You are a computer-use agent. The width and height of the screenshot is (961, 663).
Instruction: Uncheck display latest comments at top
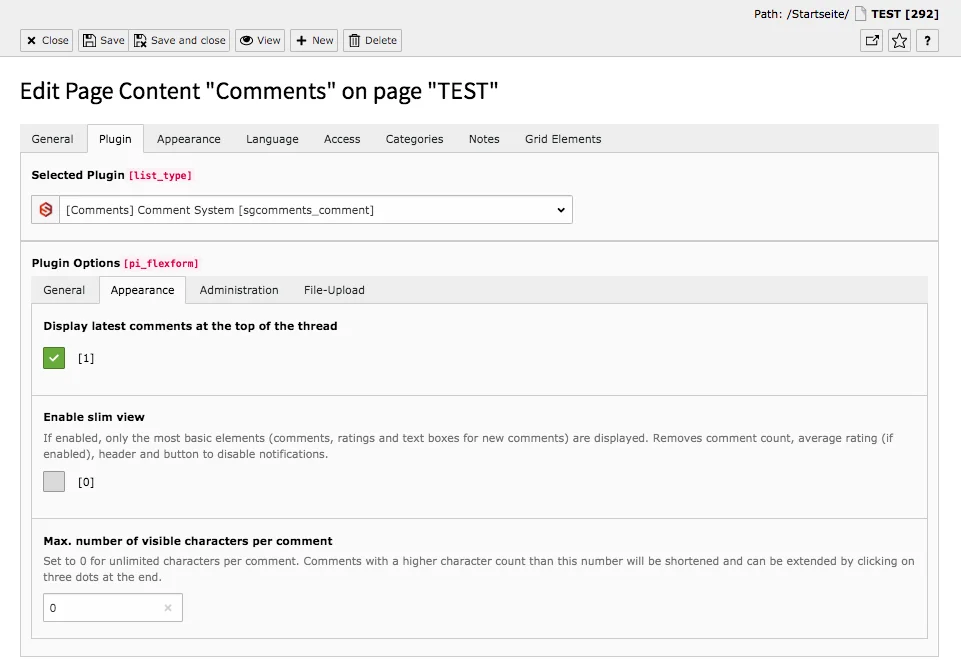click(x=53, y=357)
